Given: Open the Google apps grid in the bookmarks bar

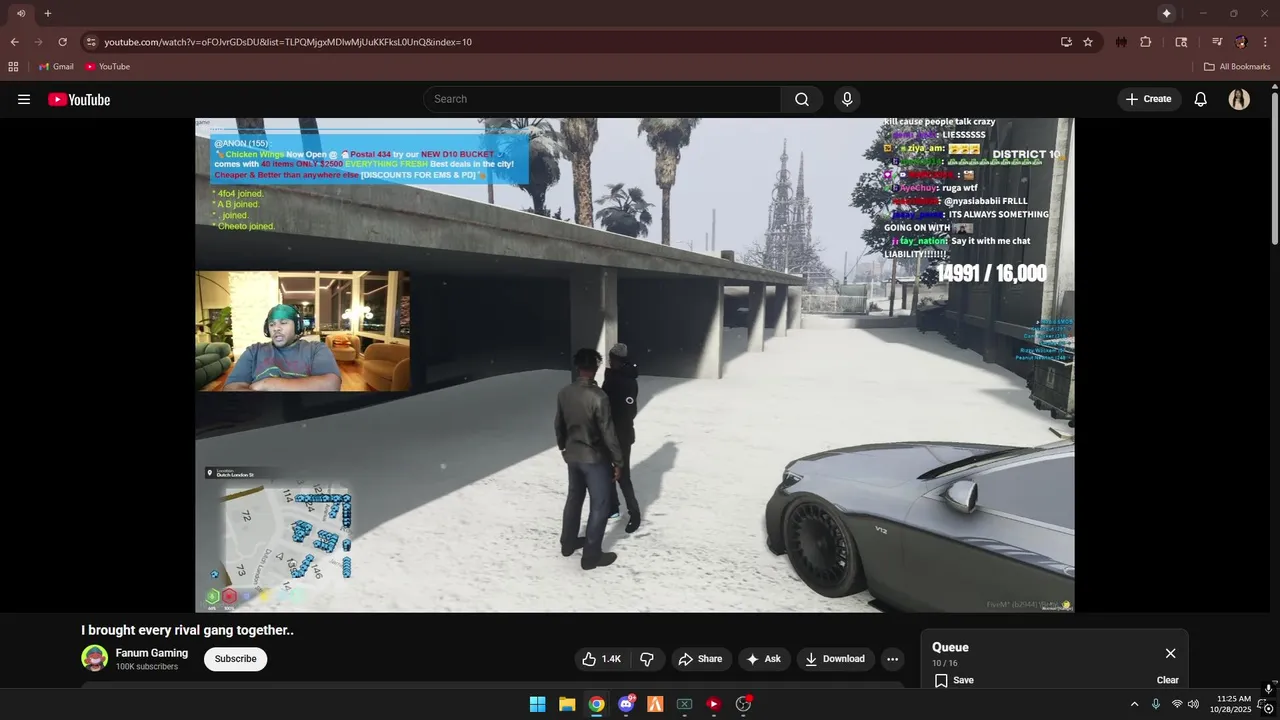Looking at the screenshot, I should pyautogui.click(x=13, y=67).
